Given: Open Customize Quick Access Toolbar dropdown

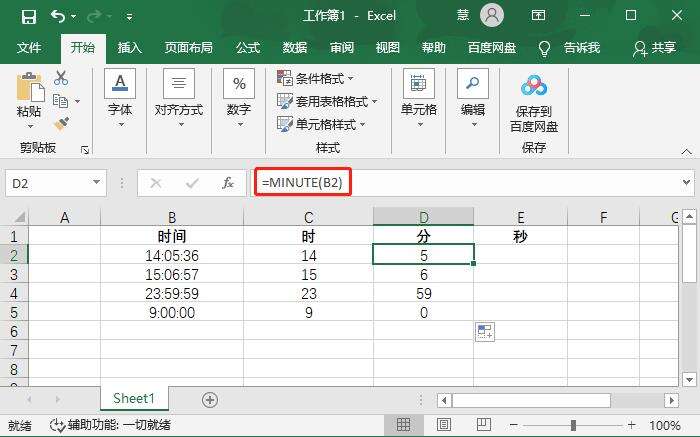Looking at the screenshot, I should (x=129, y=17).
